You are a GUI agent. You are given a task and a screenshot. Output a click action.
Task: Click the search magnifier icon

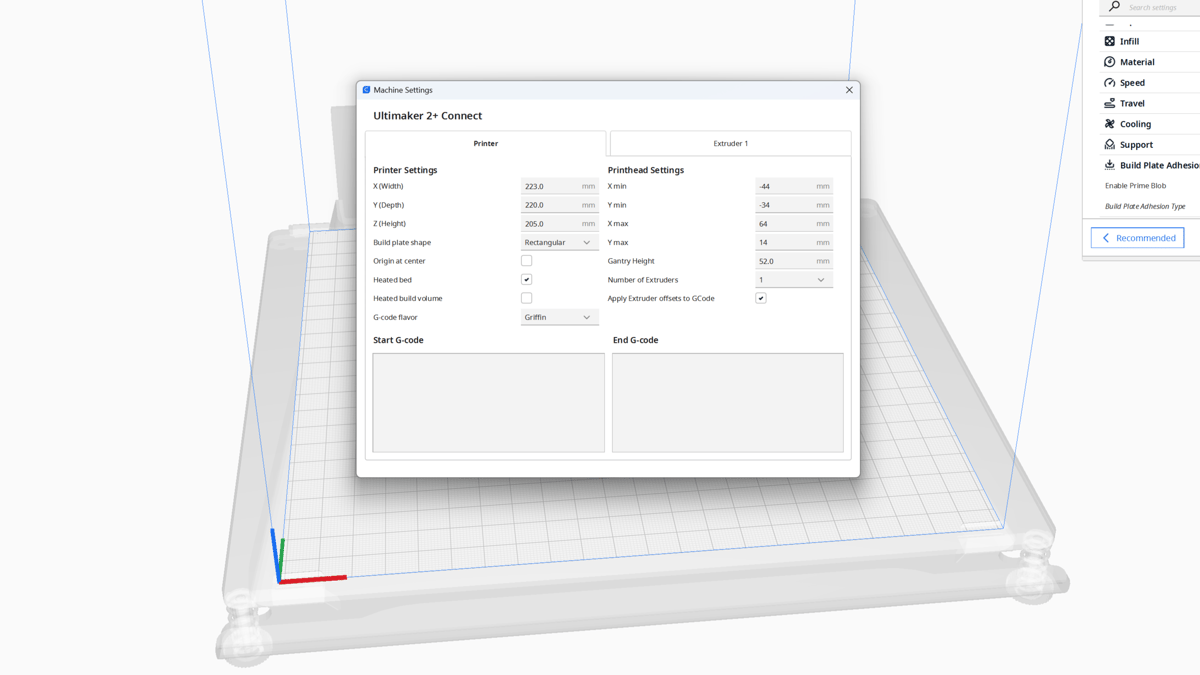1114,7
